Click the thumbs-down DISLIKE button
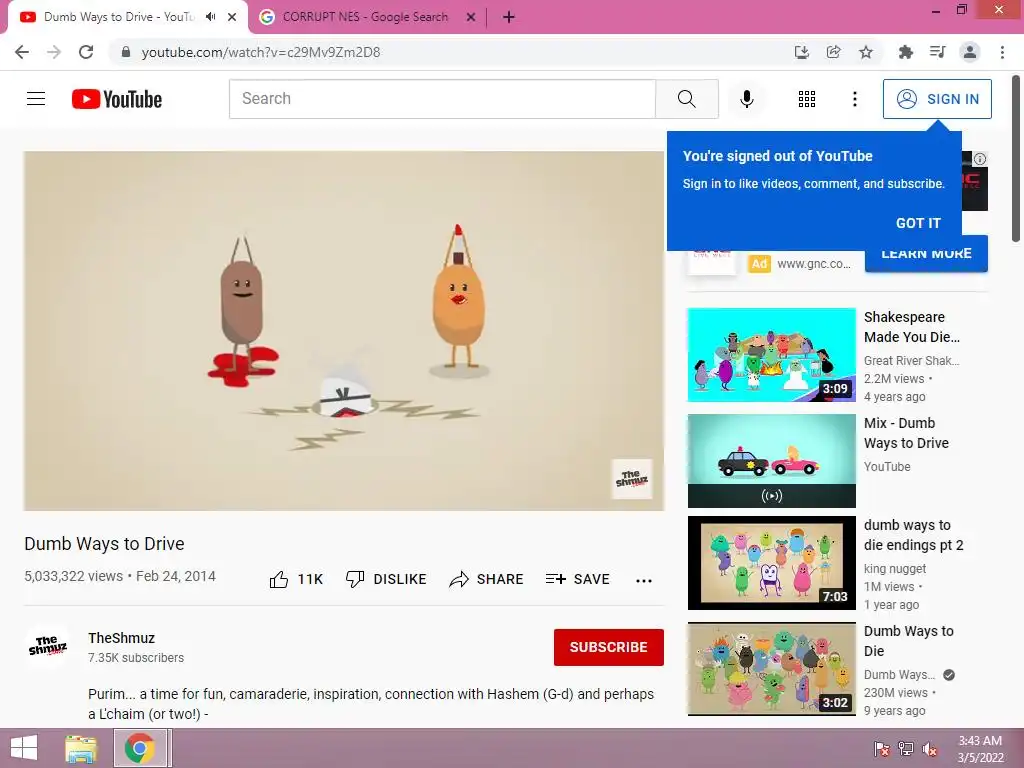The width and height of the screenshot is (1024, 768). (386, 579)
